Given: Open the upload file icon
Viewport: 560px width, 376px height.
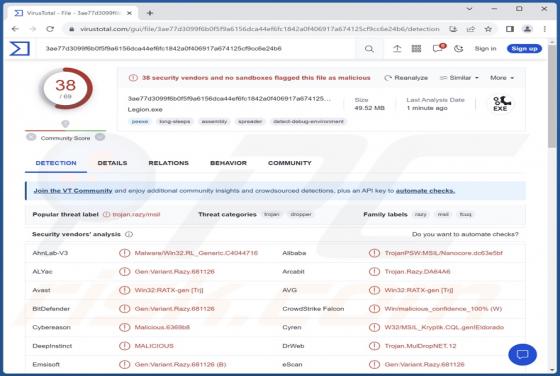Looking at the screenshot, I should click(x=397, y=49).
